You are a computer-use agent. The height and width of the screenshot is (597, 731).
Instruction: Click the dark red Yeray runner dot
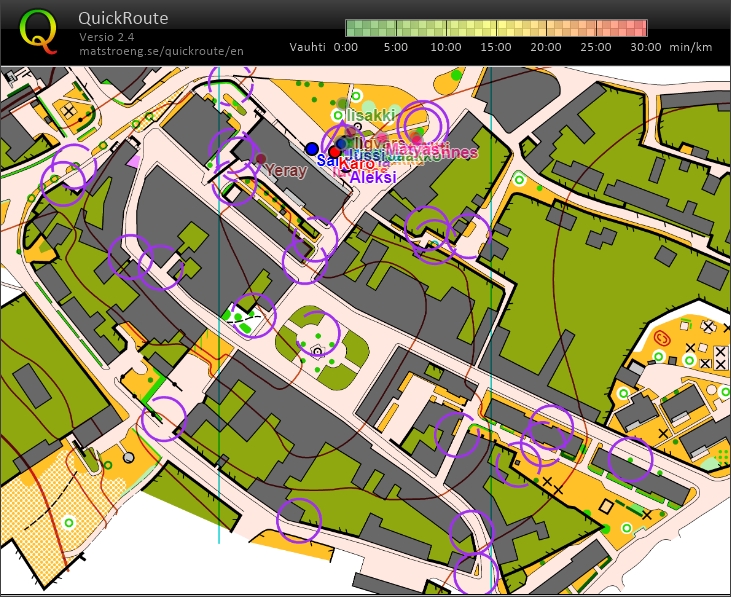click(x=261, y=159)
